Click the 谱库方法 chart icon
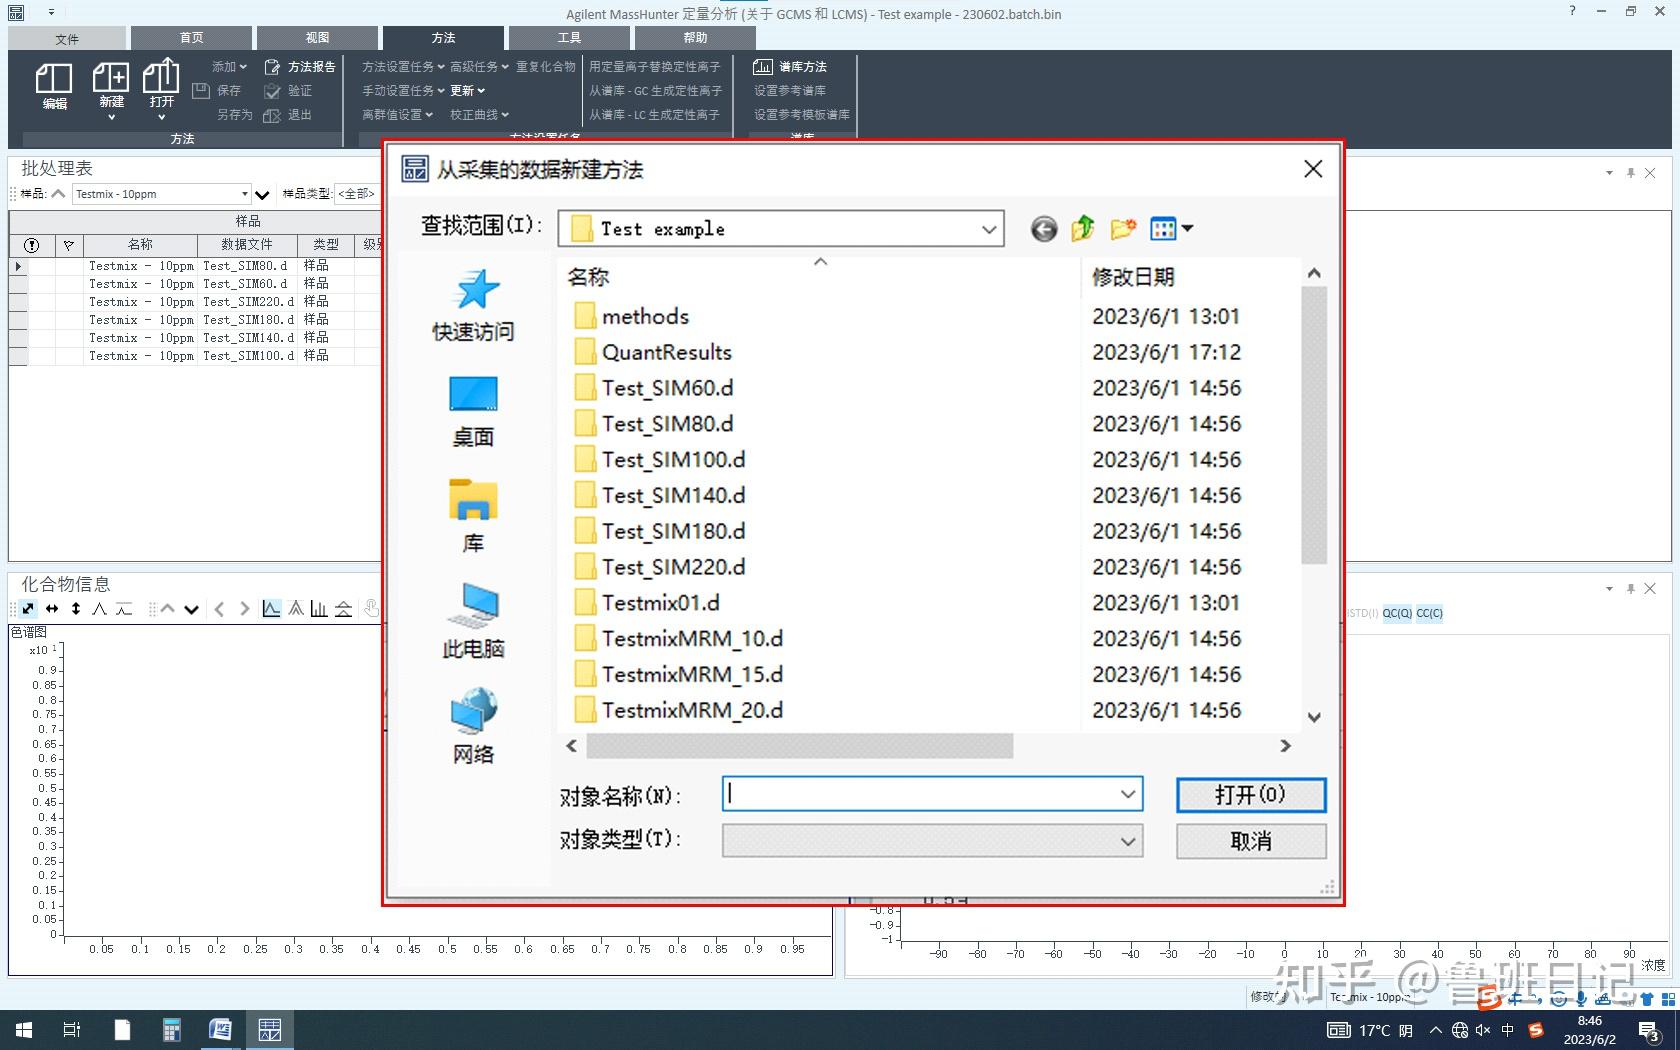The height and width of the screenshot is (1050, 1680). 763,67
